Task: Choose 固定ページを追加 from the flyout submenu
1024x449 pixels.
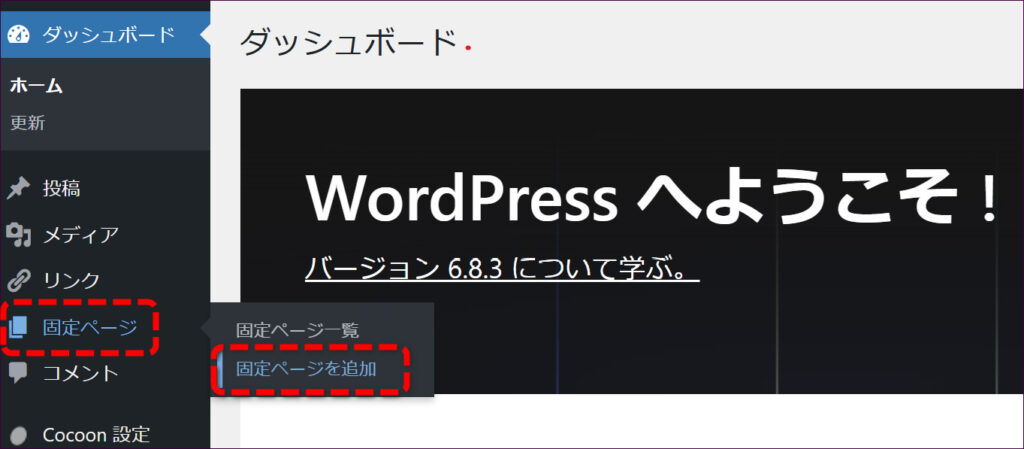Action: coord(306,369)
